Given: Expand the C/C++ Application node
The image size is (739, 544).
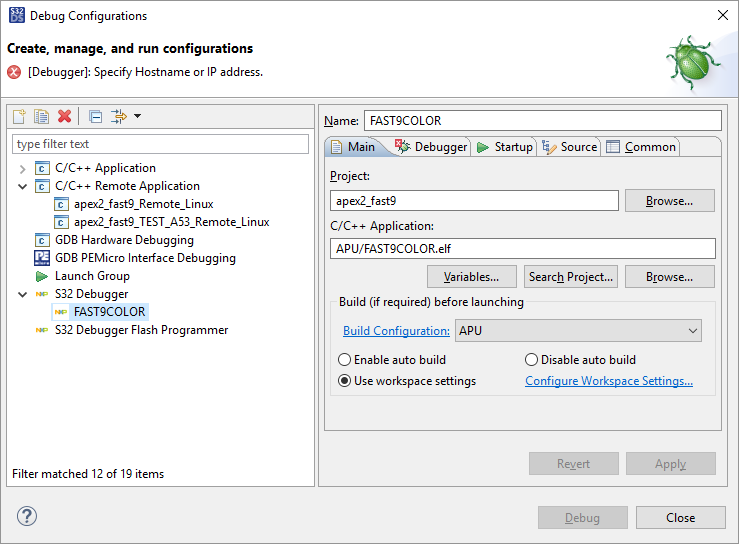Looking at the screenshot, I should point(22,168).
